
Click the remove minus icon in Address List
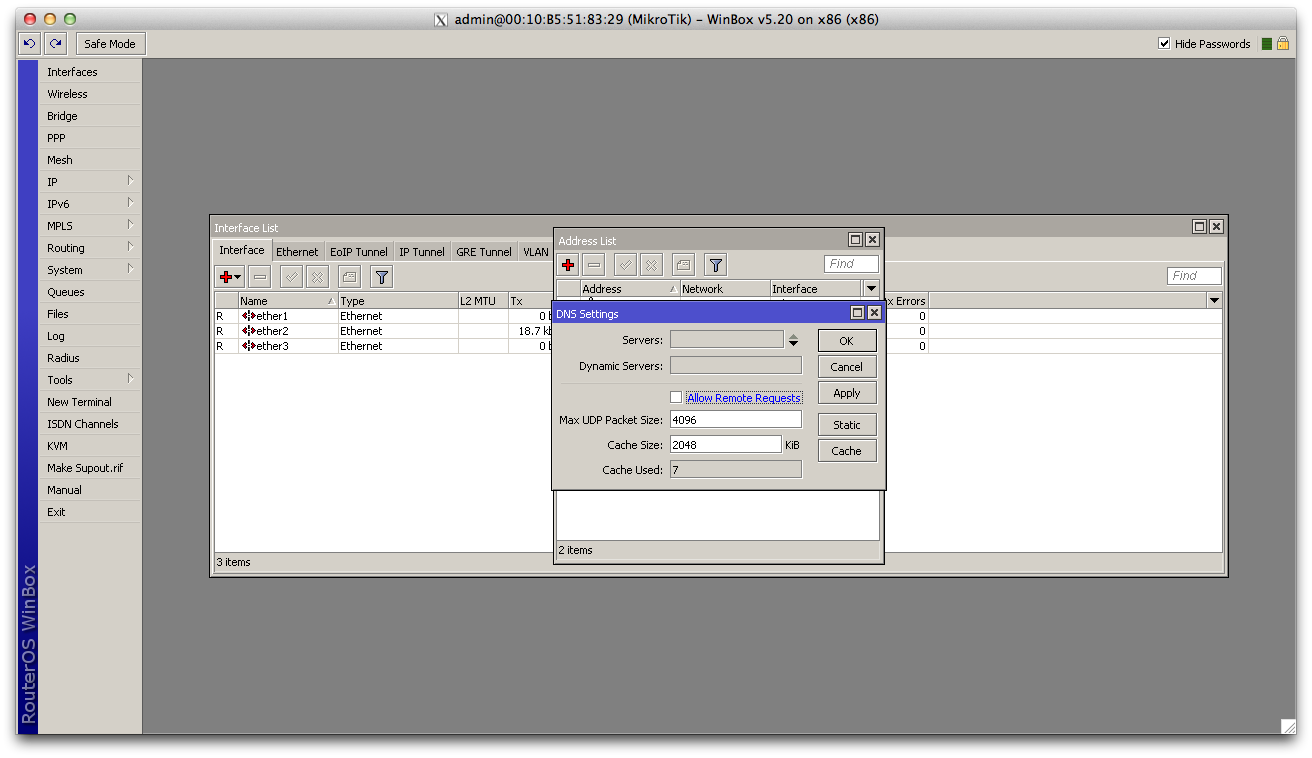pos(594,265)
